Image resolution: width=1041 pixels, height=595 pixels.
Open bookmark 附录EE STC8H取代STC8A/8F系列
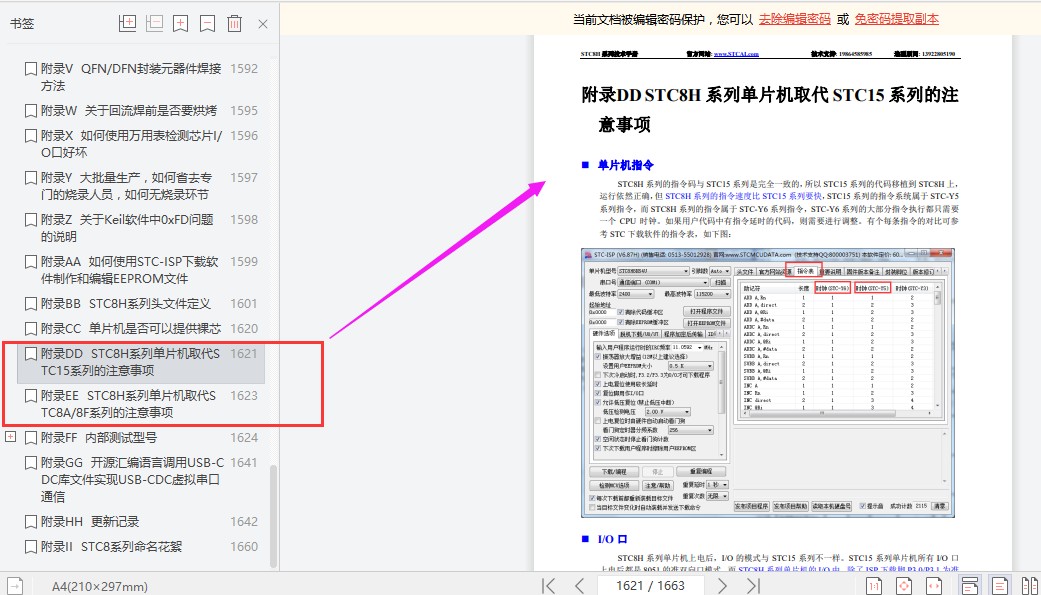click(128, 404)
